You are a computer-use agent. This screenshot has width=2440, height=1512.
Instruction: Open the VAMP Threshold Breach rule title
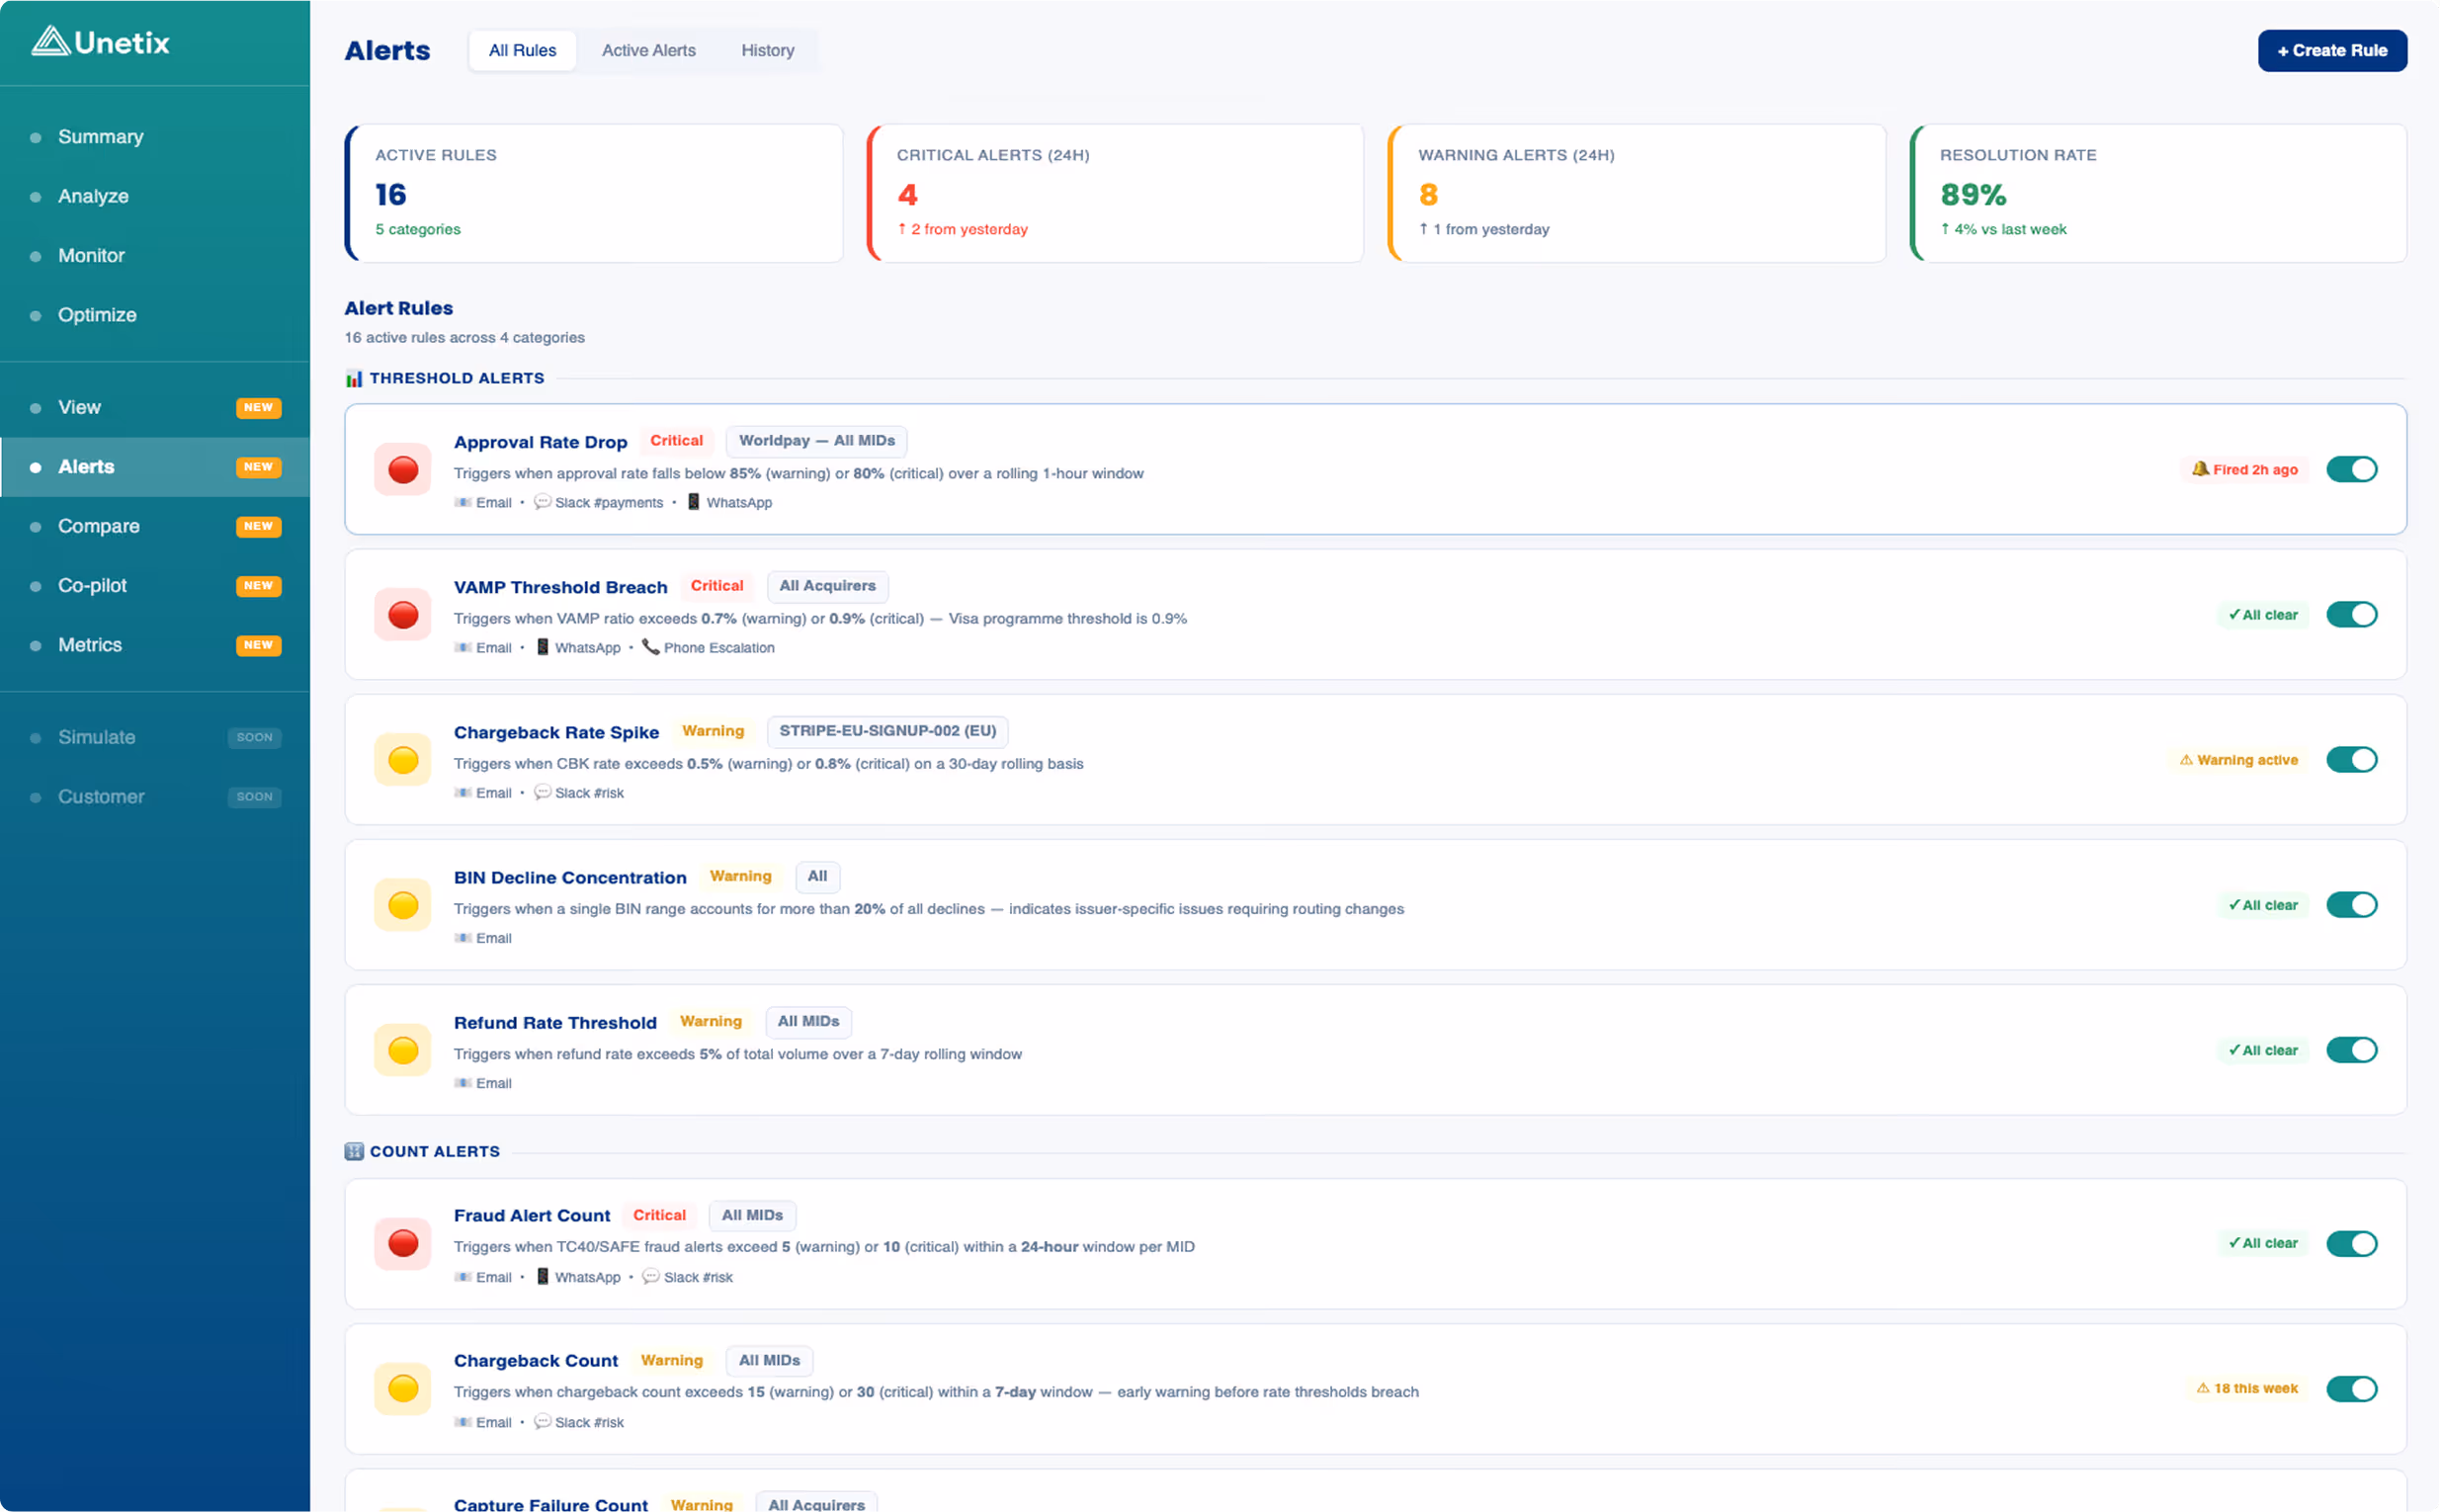point(560,586)
